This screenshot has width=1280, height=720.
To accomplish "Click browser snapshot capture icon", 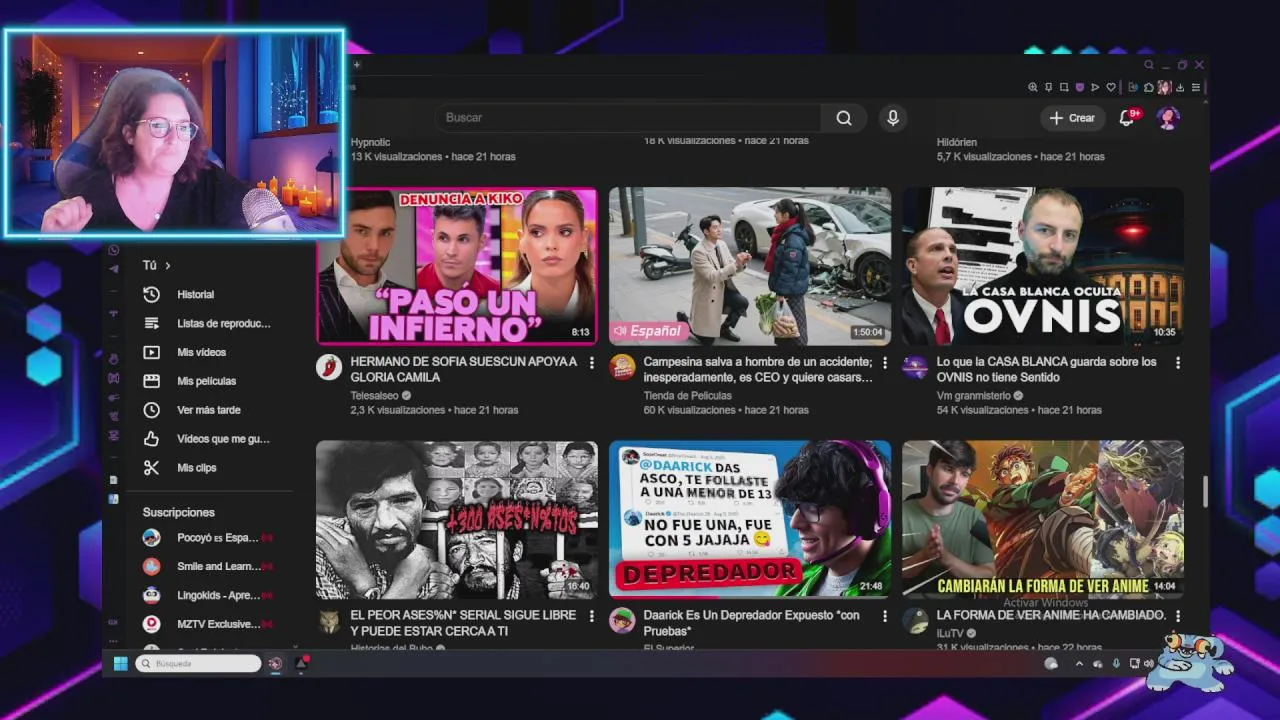I will click(1064, 88).
